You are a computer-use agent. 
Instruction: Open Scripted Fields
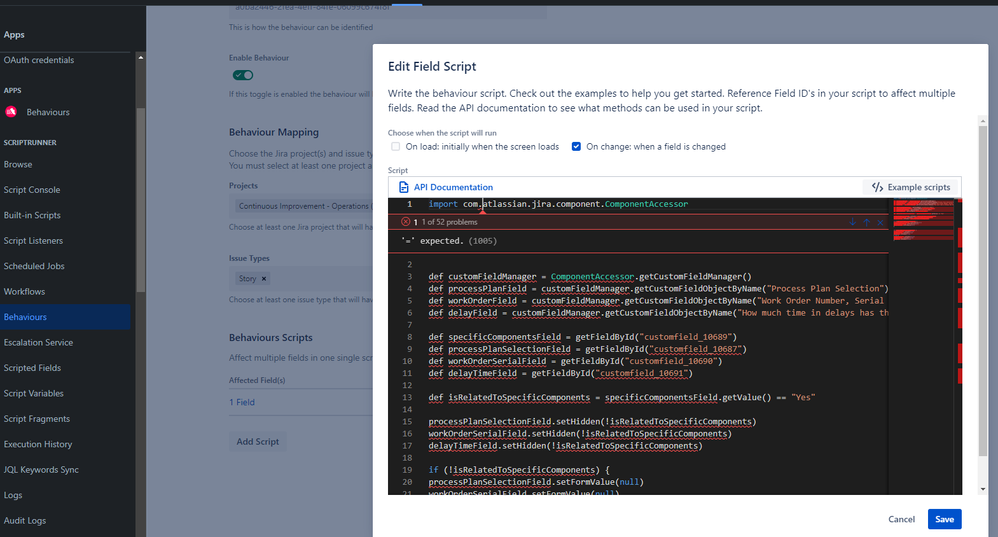pyautogui.click(x=32, y=368)
